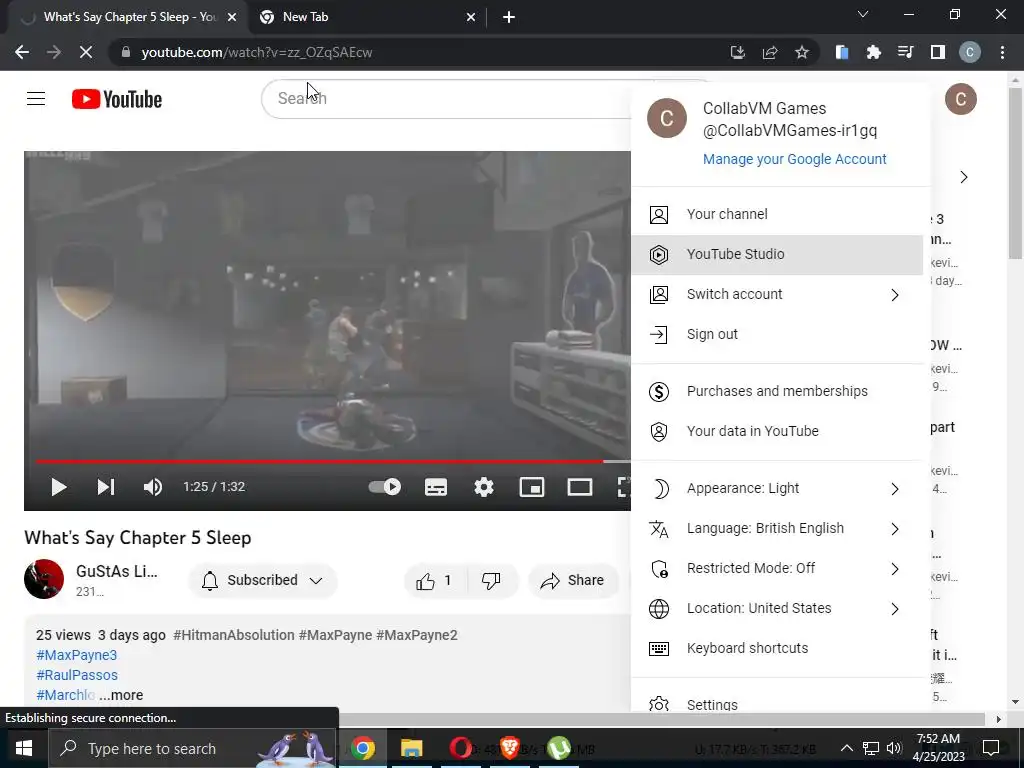Open Chrome profile C avatar

(x=970, y=52)
